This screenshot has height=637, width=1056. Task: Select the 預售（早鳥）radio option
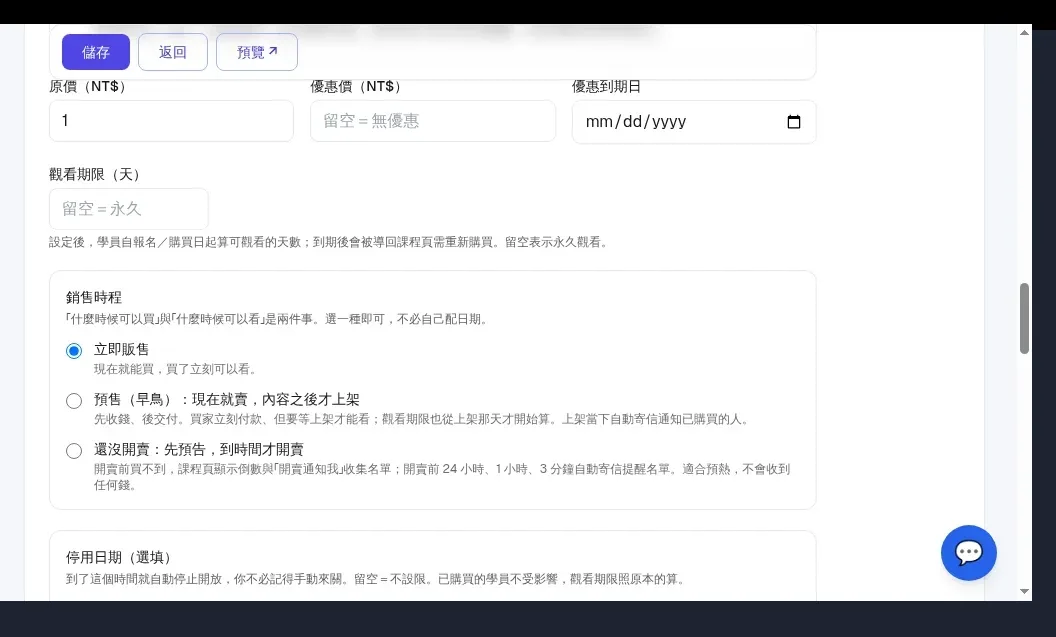tap(74, 401)
